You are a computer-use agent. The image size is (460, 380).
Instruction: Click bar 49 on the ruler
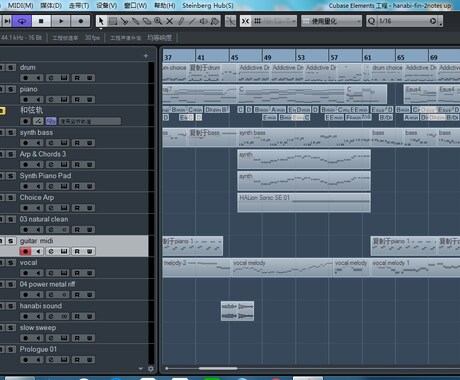click(267, 57)
